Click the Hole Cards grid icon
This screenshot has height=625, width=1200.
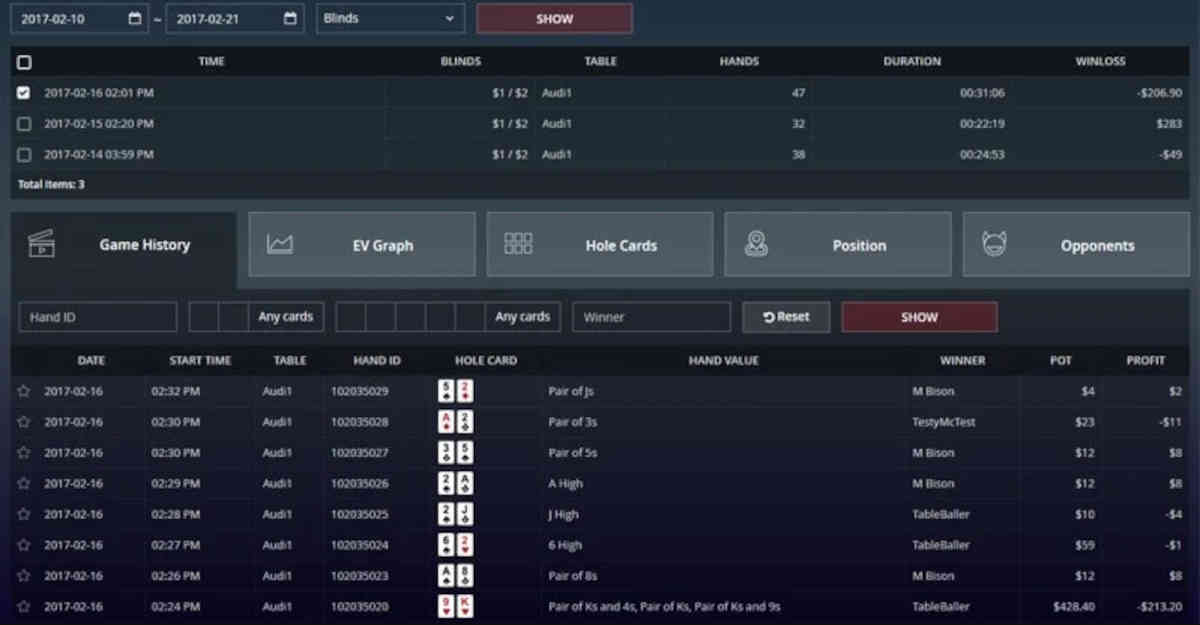coord(518,245)
